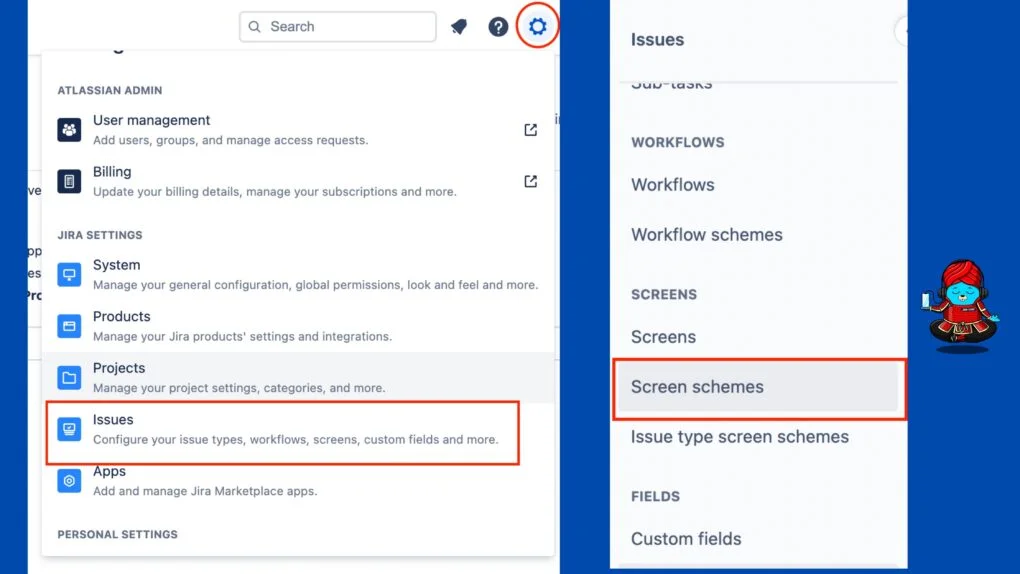The height and width of the screenshot is (574, 1020).
Task: Open Projects settings entry
Action: pos(298,377)
